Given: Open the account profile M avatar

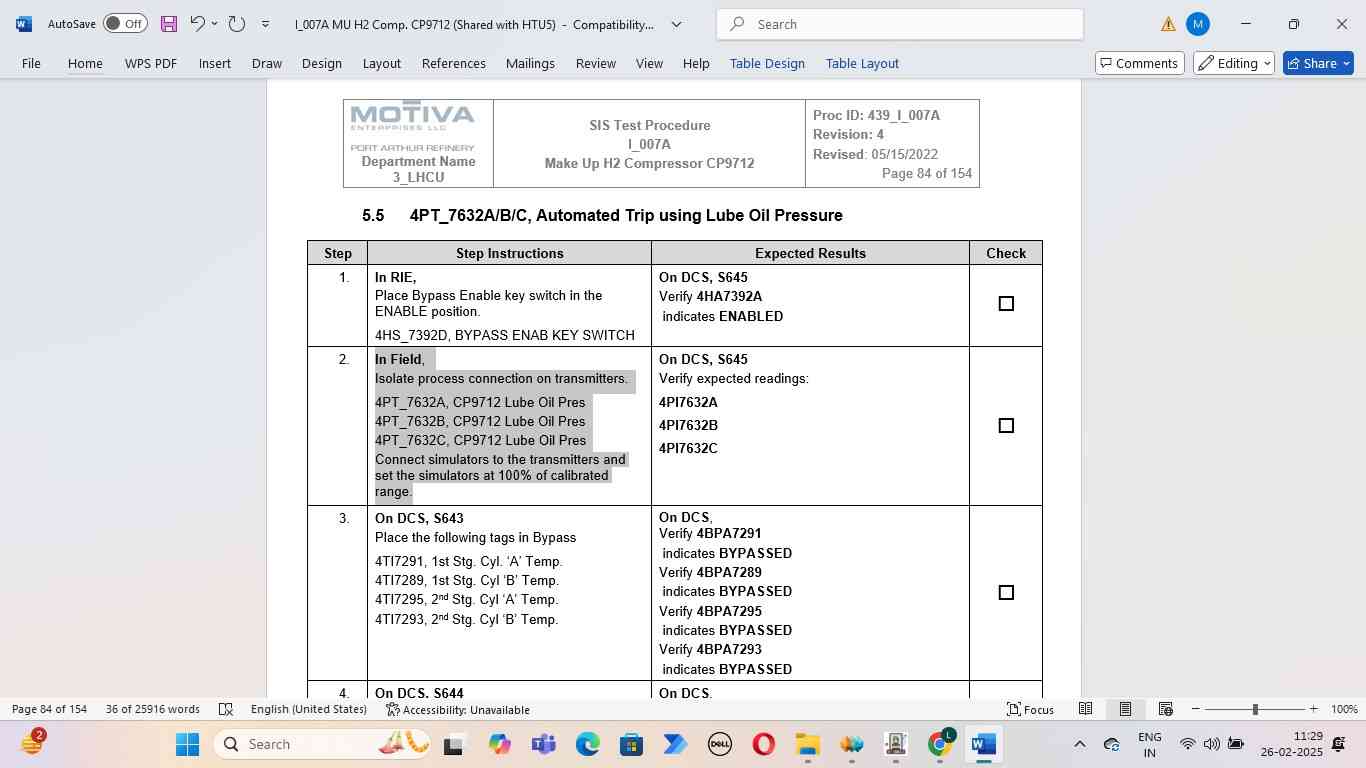Looking at the screenshot, I should pyautogui.click(x=1197, y=24).
